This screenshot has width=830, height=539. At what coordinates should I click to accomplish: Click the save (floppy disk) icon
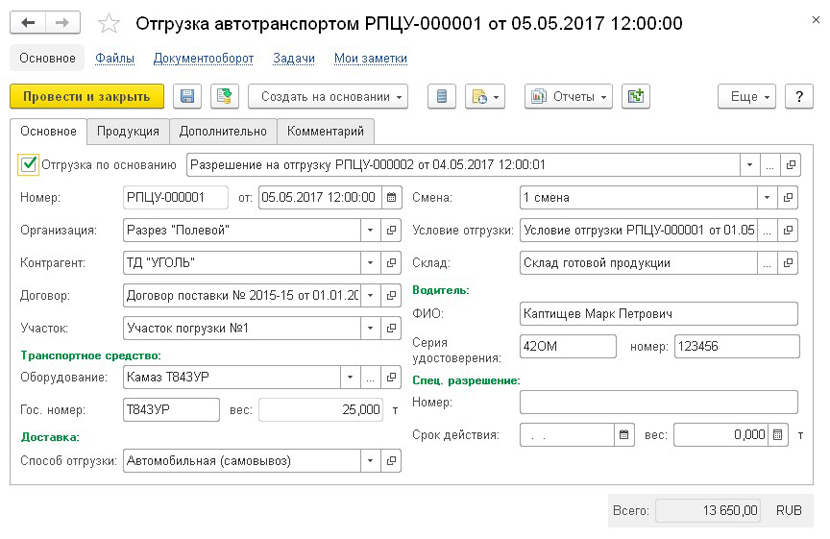187,96
